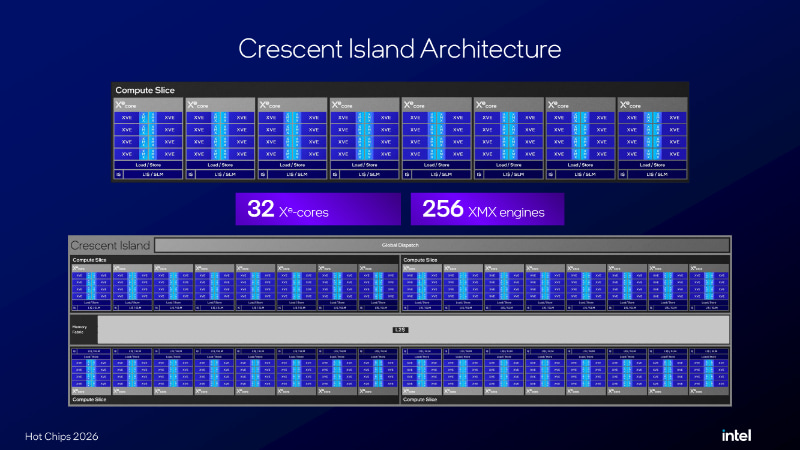This screenshot has width=800, height=450.
Task: Click the L2$ label in the cache block
Action: point(400,330)
